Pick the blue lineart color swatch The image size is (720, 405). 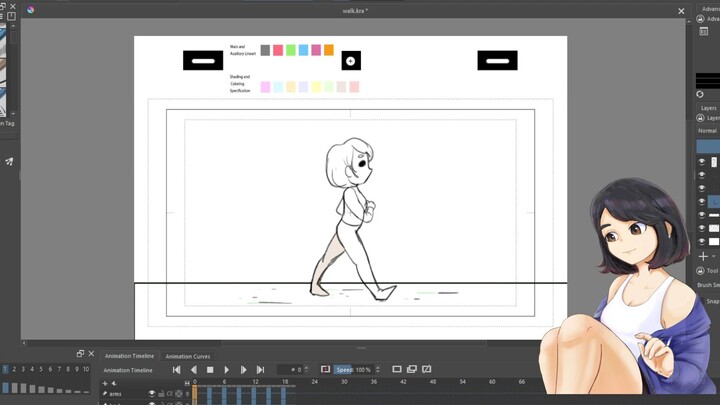tap(303, 50)
